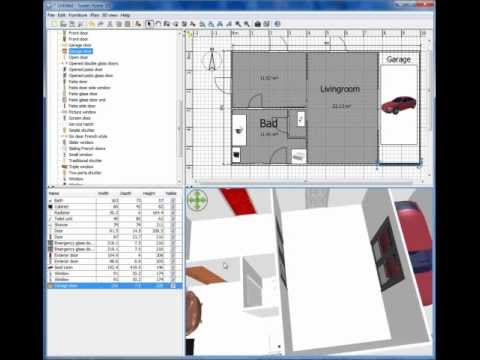Click the Help icon in the toolbar
This screenshot has width=480, height=360.
click(x=277, y=24)
